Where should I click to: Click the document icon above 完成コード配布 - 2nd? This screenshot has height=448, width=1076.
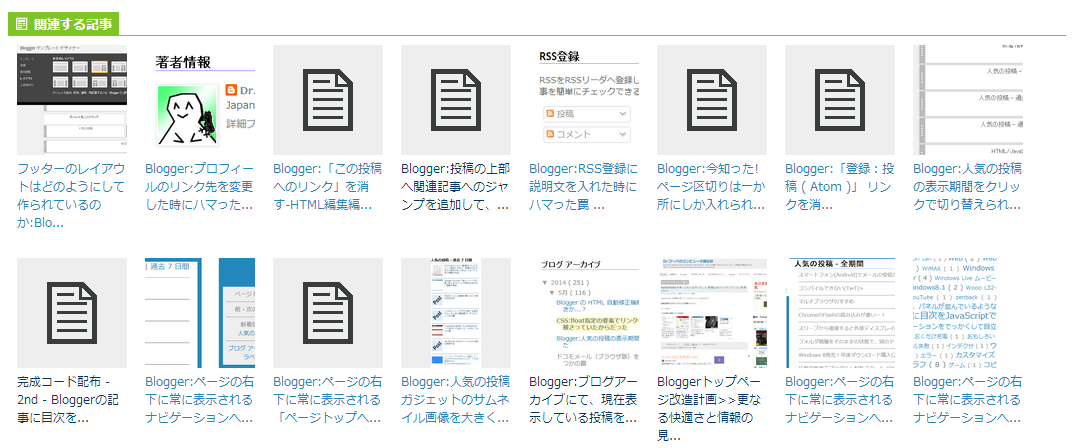point(72,313)
